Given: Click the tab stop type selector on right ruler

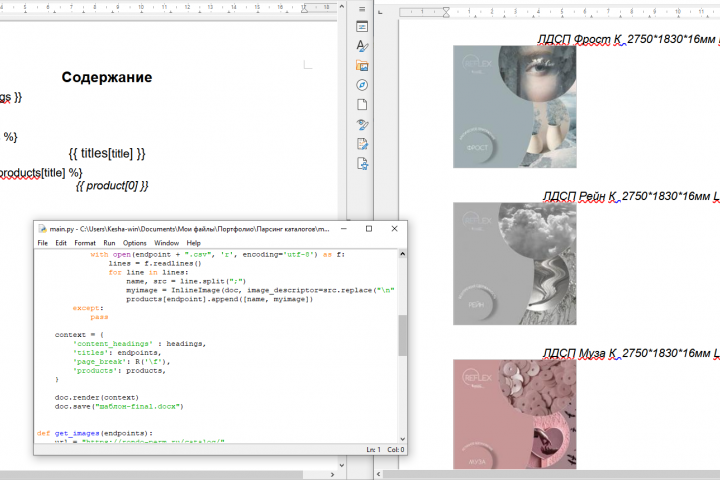Looking at the screenshot, I should (380, 12).
